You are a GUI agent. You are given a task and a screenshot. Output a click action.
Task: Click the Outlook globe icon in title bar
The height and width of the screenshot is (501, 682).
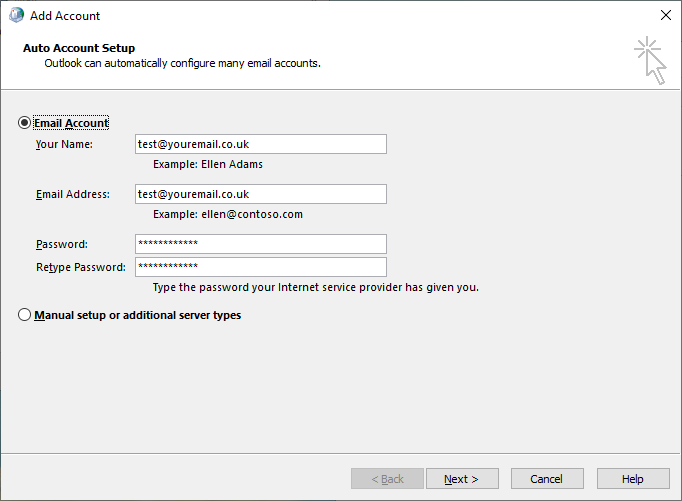[x=16, y=15]
